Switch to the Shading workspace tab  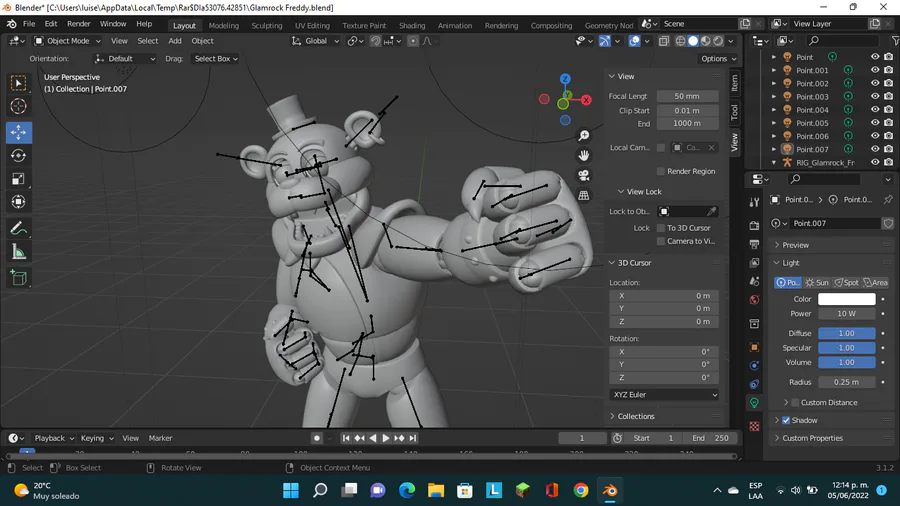click(x=412, y=26)
